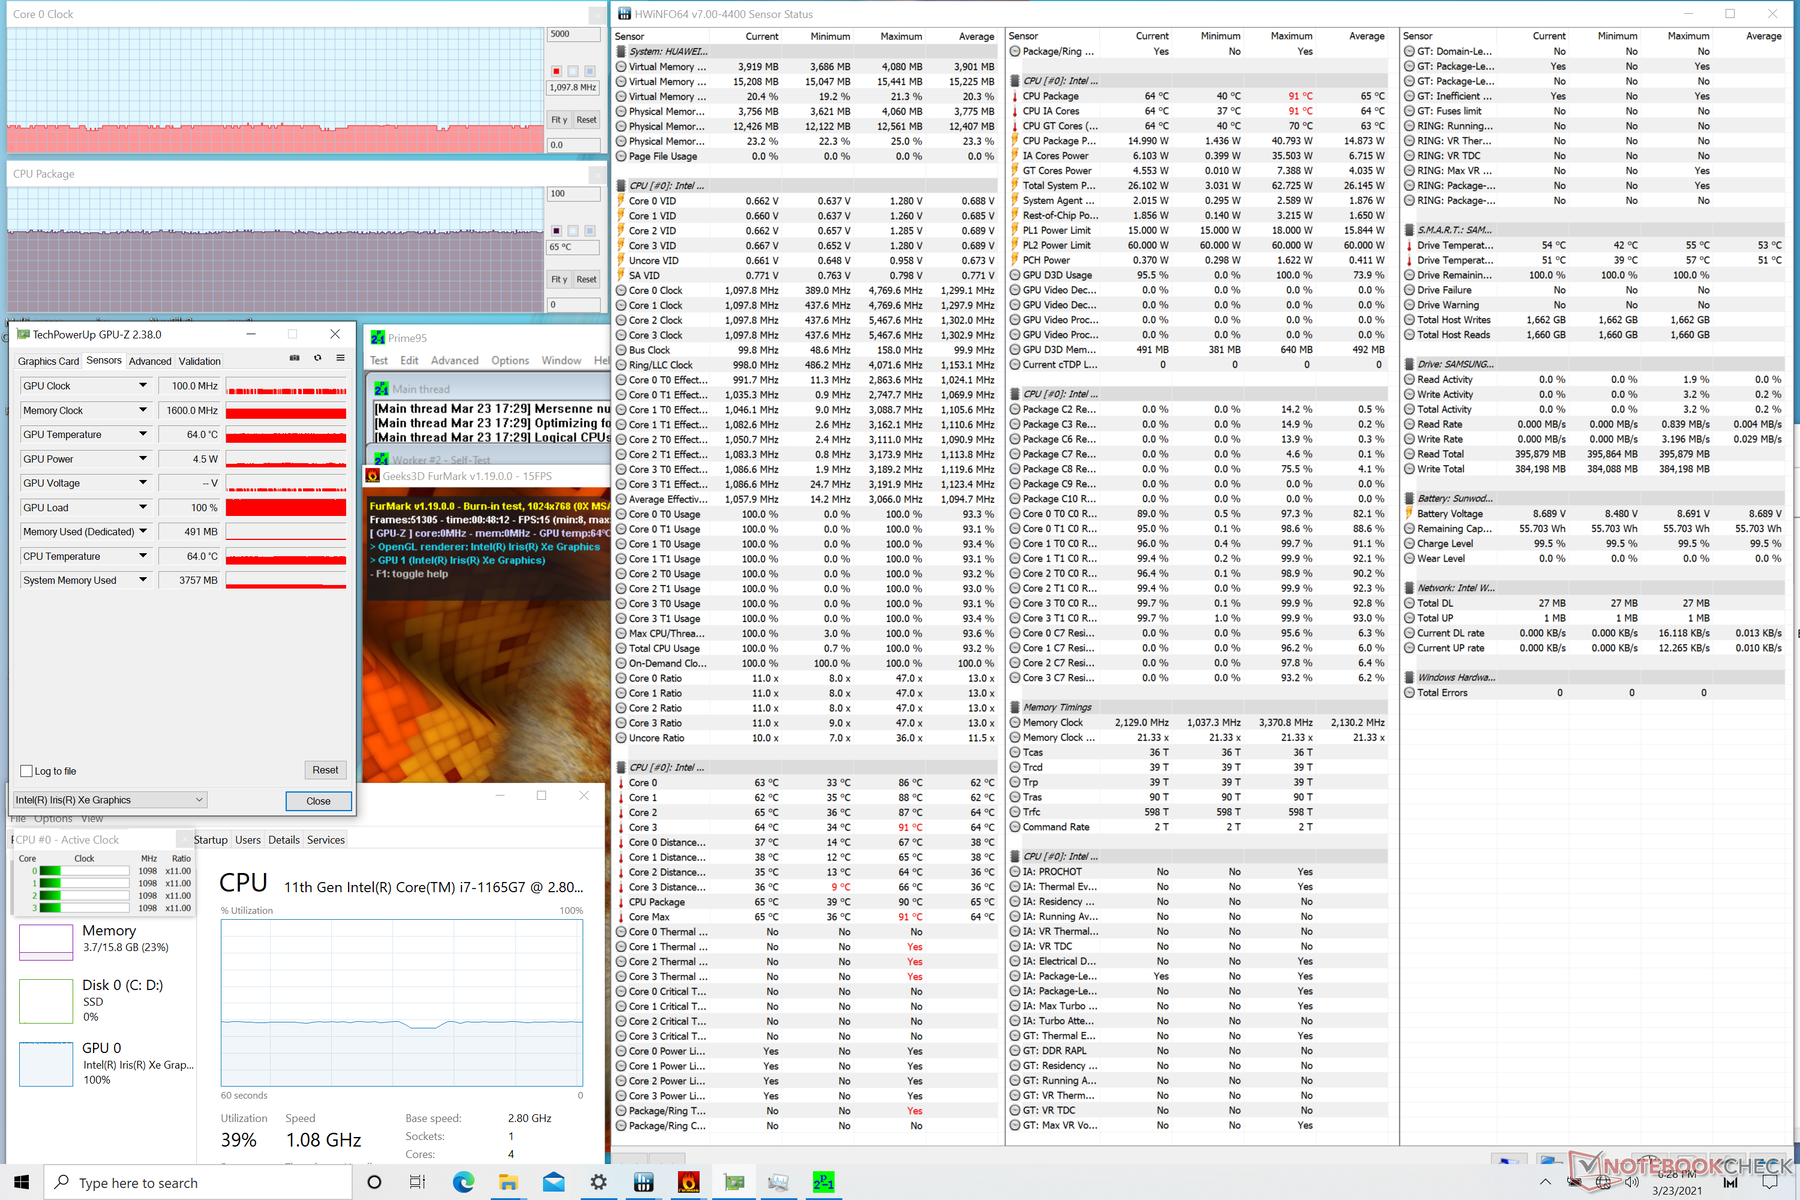Click the red color swatch on Core 0 Clock graph

[556, 71]
